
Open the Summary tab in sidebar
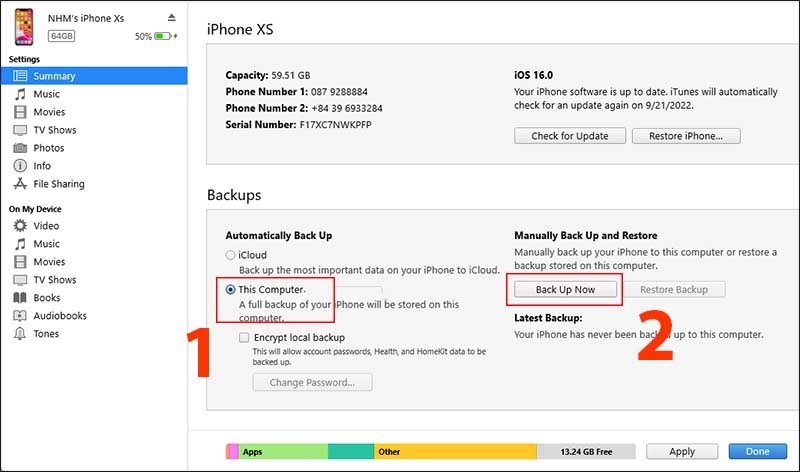(54, 76)
